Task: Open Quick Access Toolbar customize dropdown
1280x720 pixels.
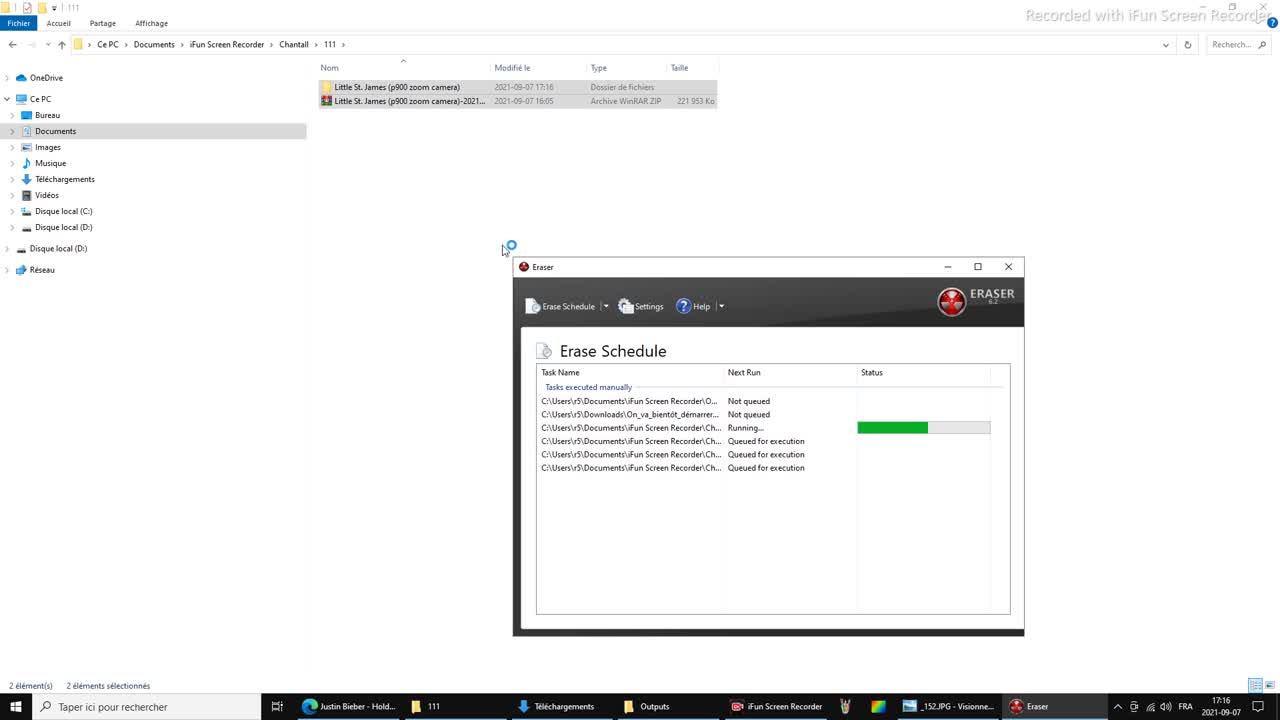Action: [x=55, y=7]
